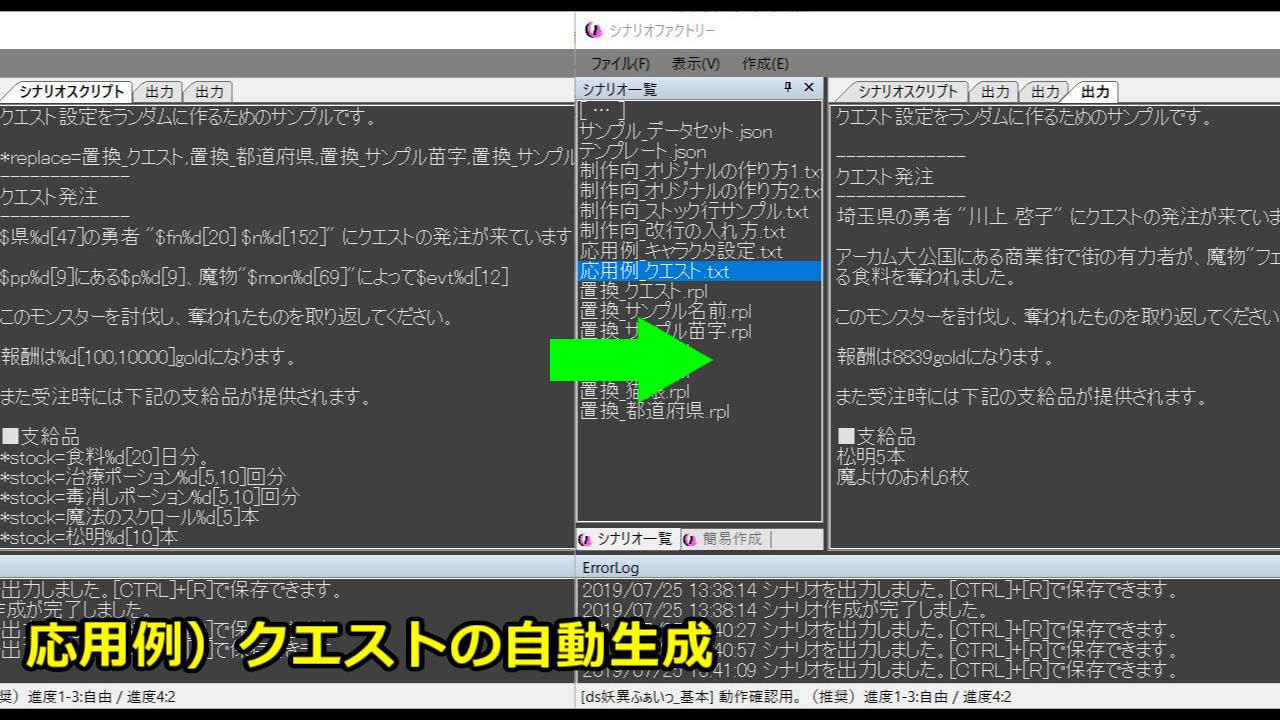Click the output line starting 埼玉県の勇者
The width and height of the screenshot is (1280, 720).
tap(1058, 217)
